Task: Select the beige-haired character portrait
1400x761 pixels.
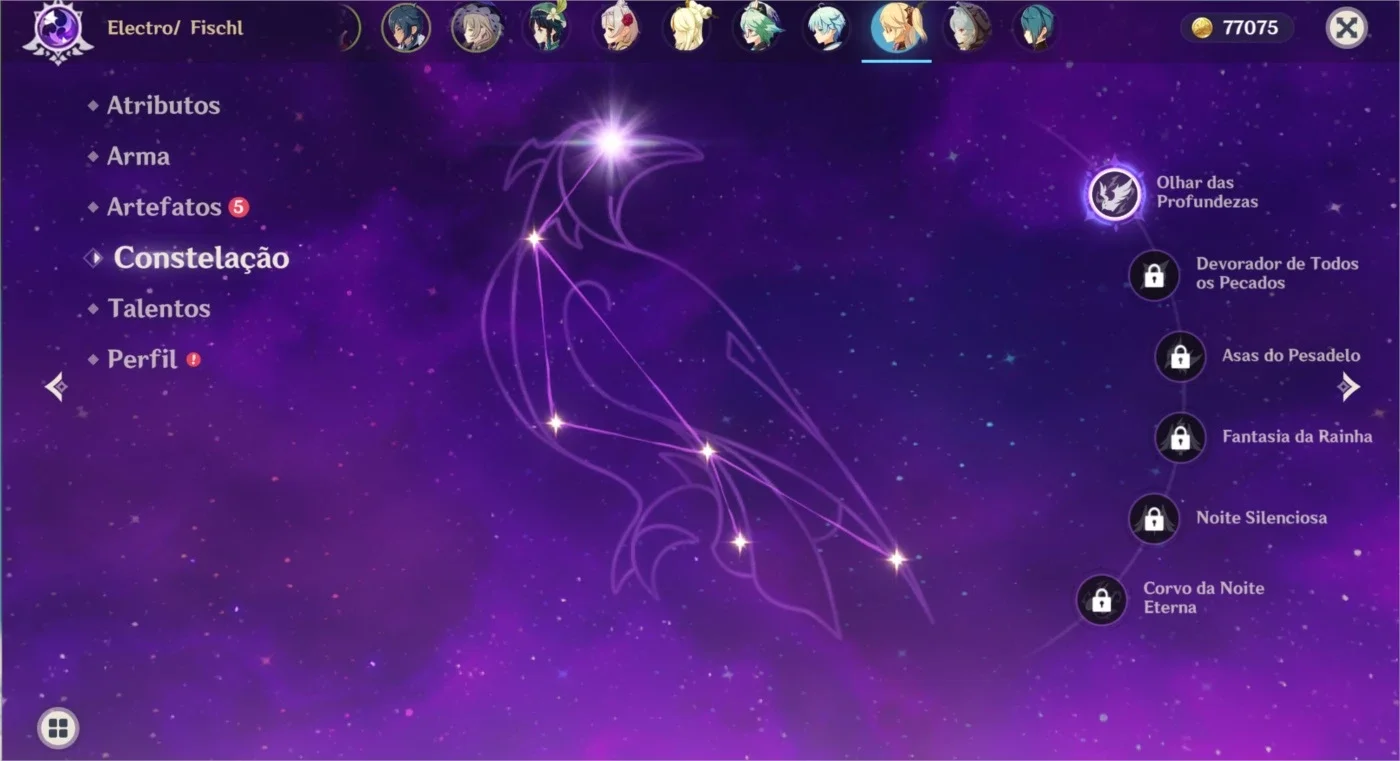Action: pos(477,28)
